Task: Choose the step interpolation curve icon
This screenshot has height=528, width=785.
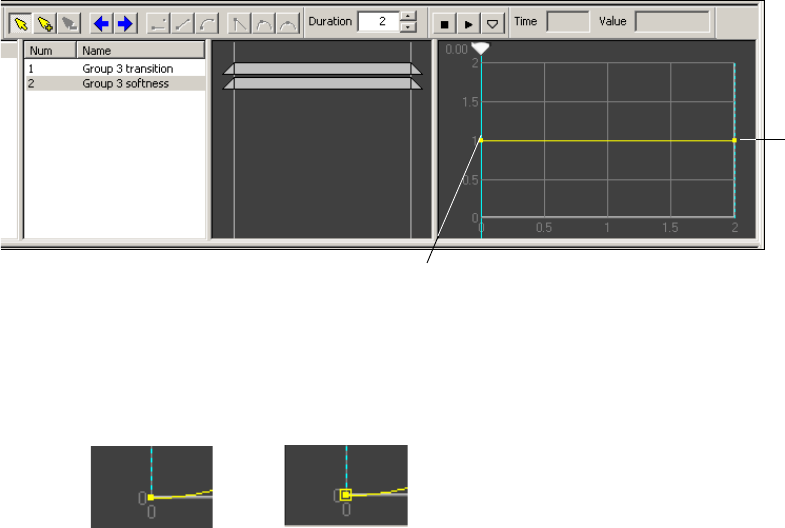Action: [159, 24]
